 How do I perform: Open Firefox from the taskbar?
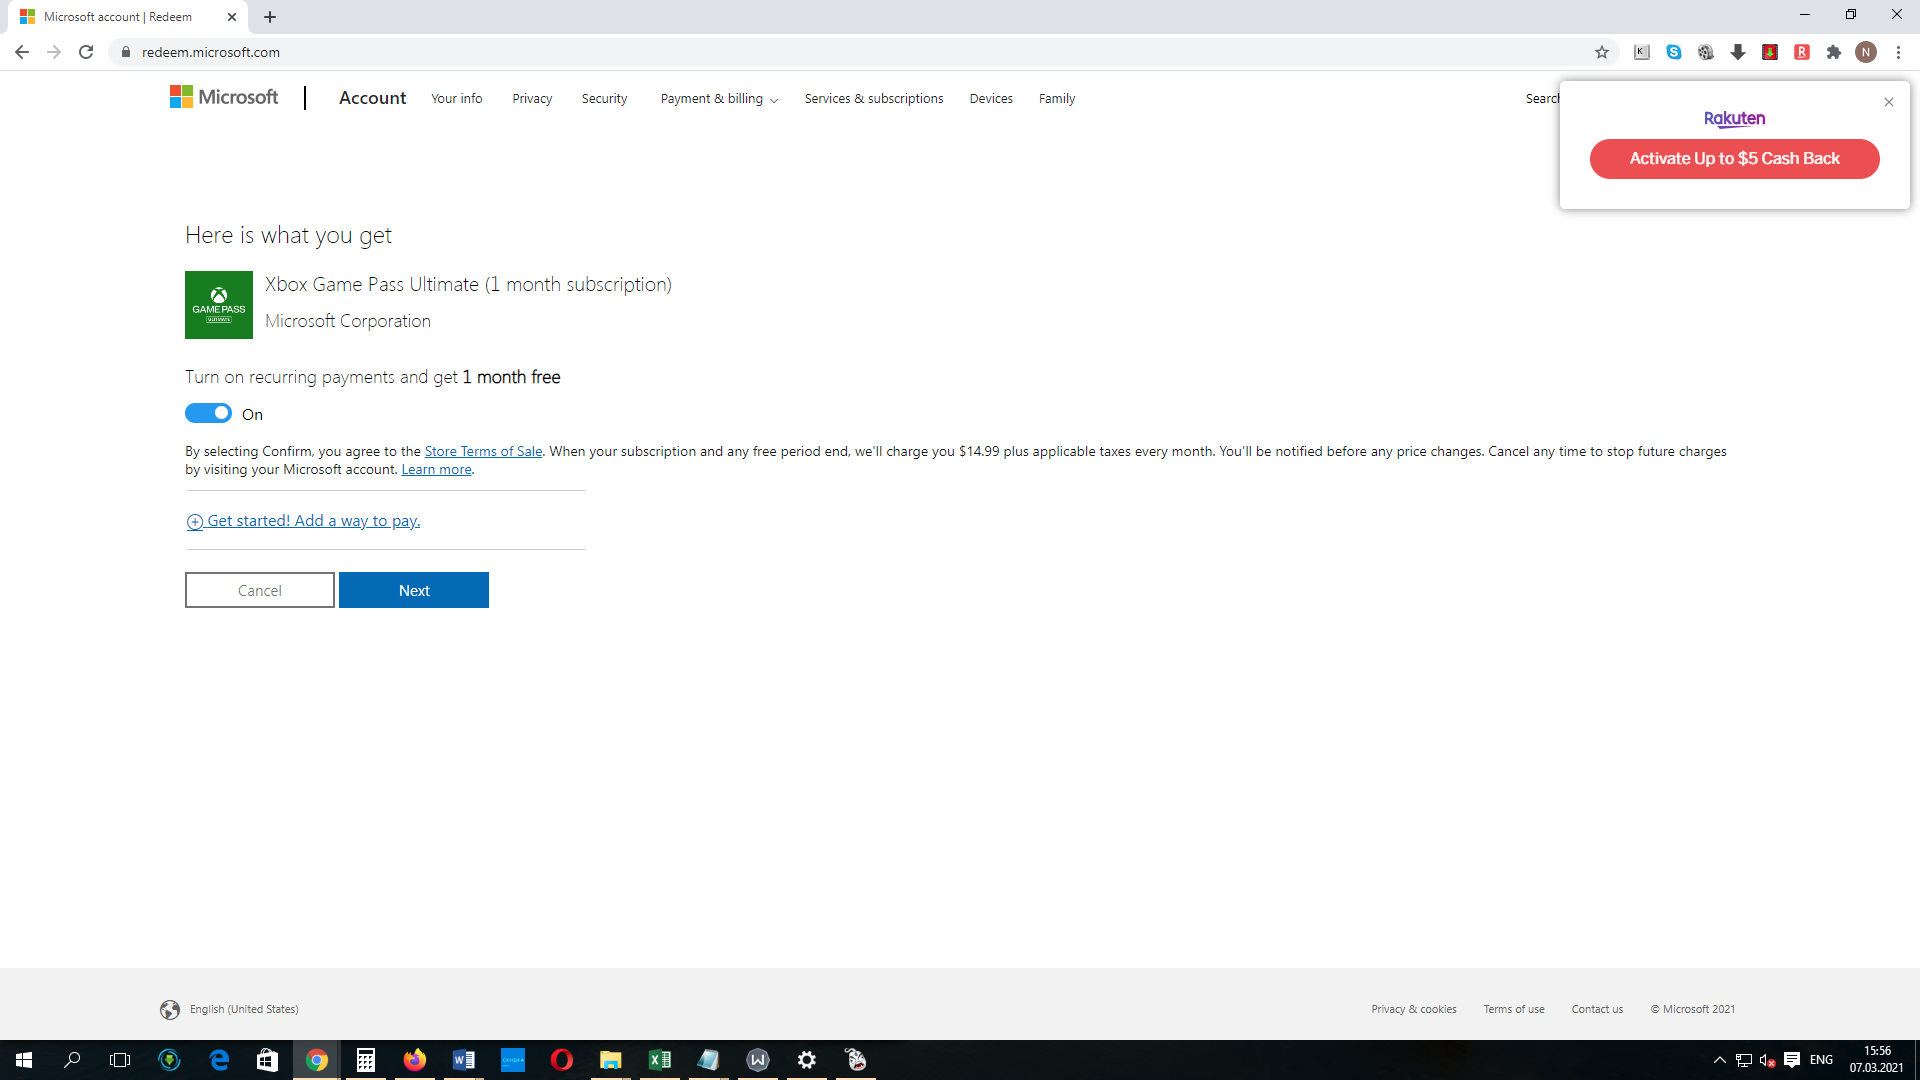(415, 1060)
